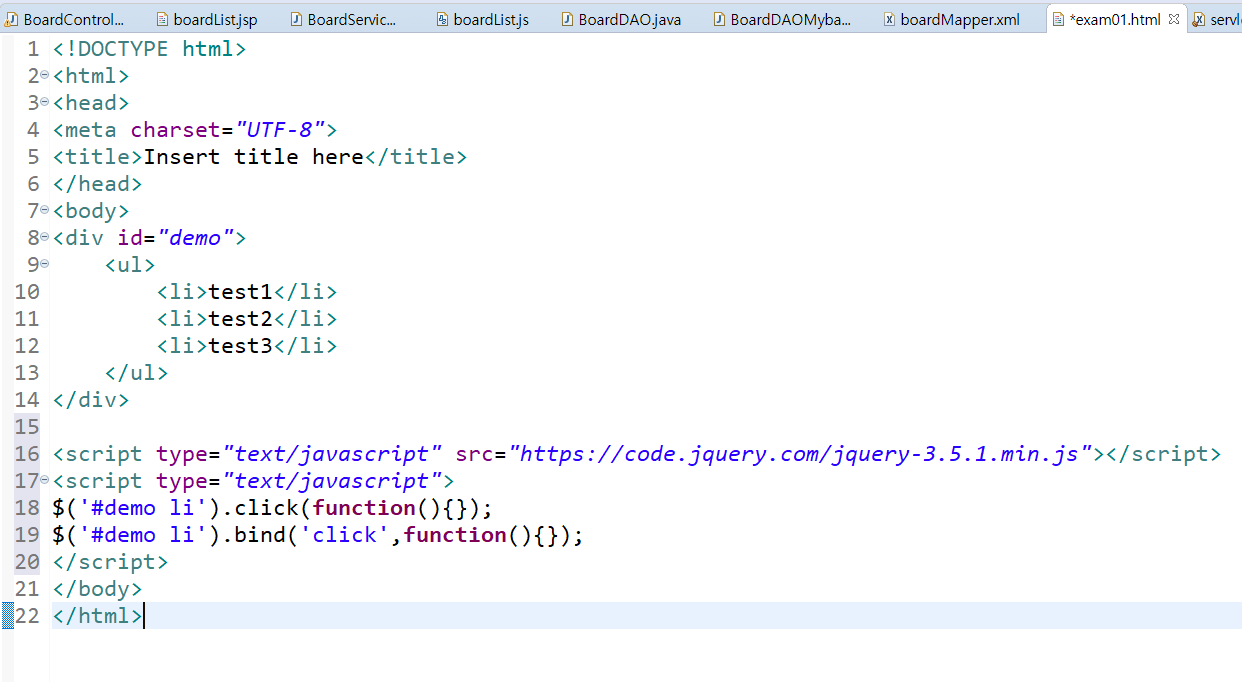Click the closing </html> tag
The width and height of the screenshot is (1242, 682).
click(98, 616)
